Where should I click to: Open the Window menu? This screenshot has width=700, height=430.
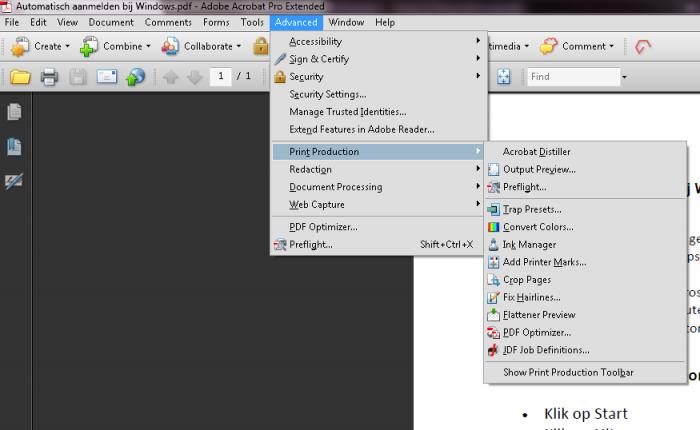click(346, 22)
